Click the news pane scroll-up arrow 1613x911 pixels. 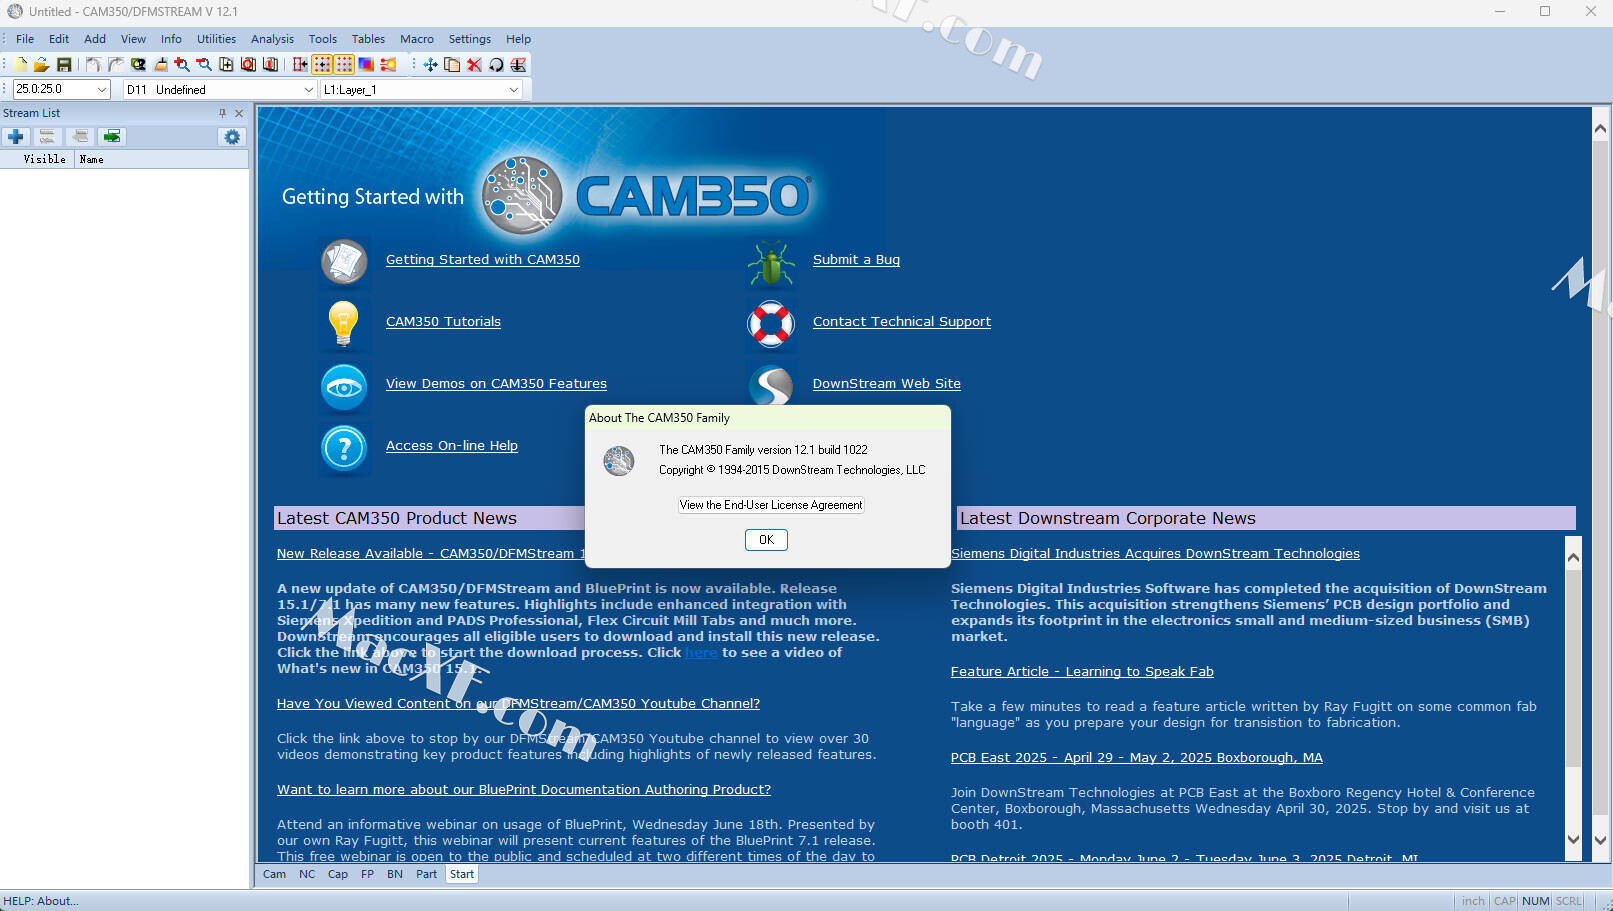(x=1573, y=558)
